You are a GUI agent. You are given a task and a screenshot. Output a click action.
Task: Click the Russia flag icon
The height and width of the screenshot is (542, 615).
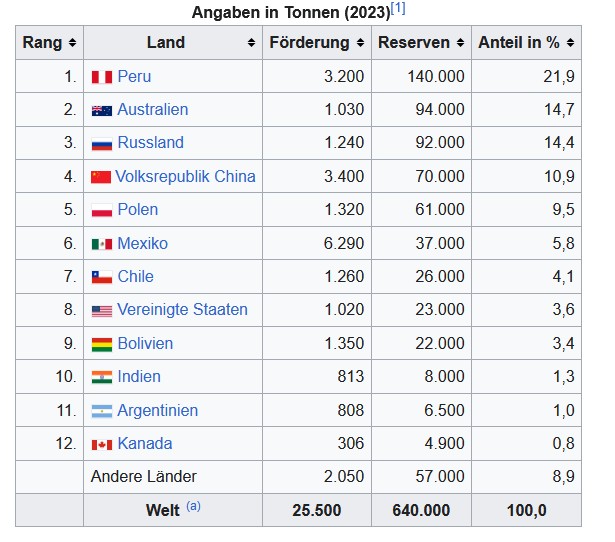tap(101, 143)
